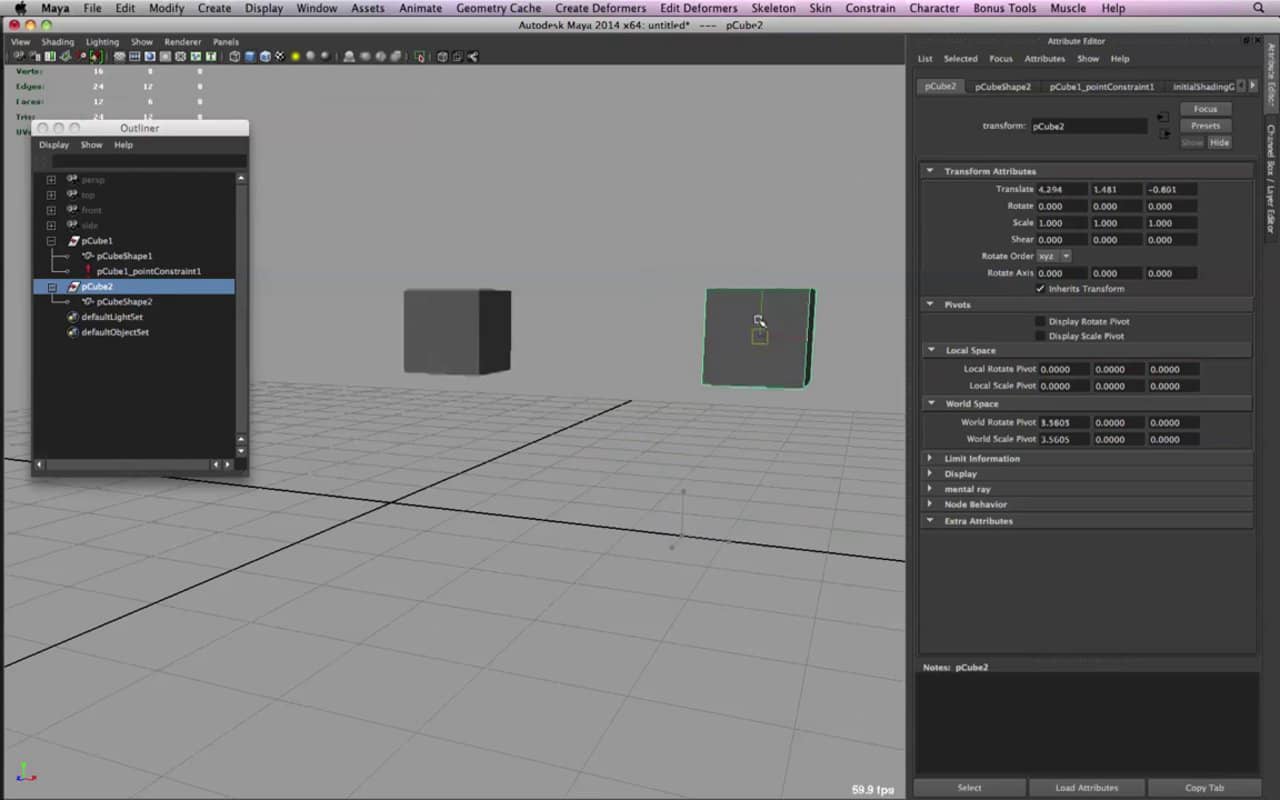The width and height of the screenshot is (1280, 800).
Task: Click the Translate X value field
Action: 1061,189
